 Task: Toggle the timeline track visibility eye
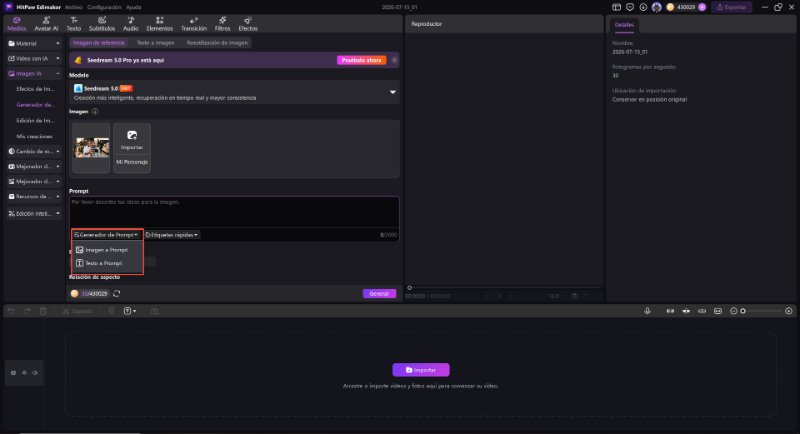tap(35, 373)
